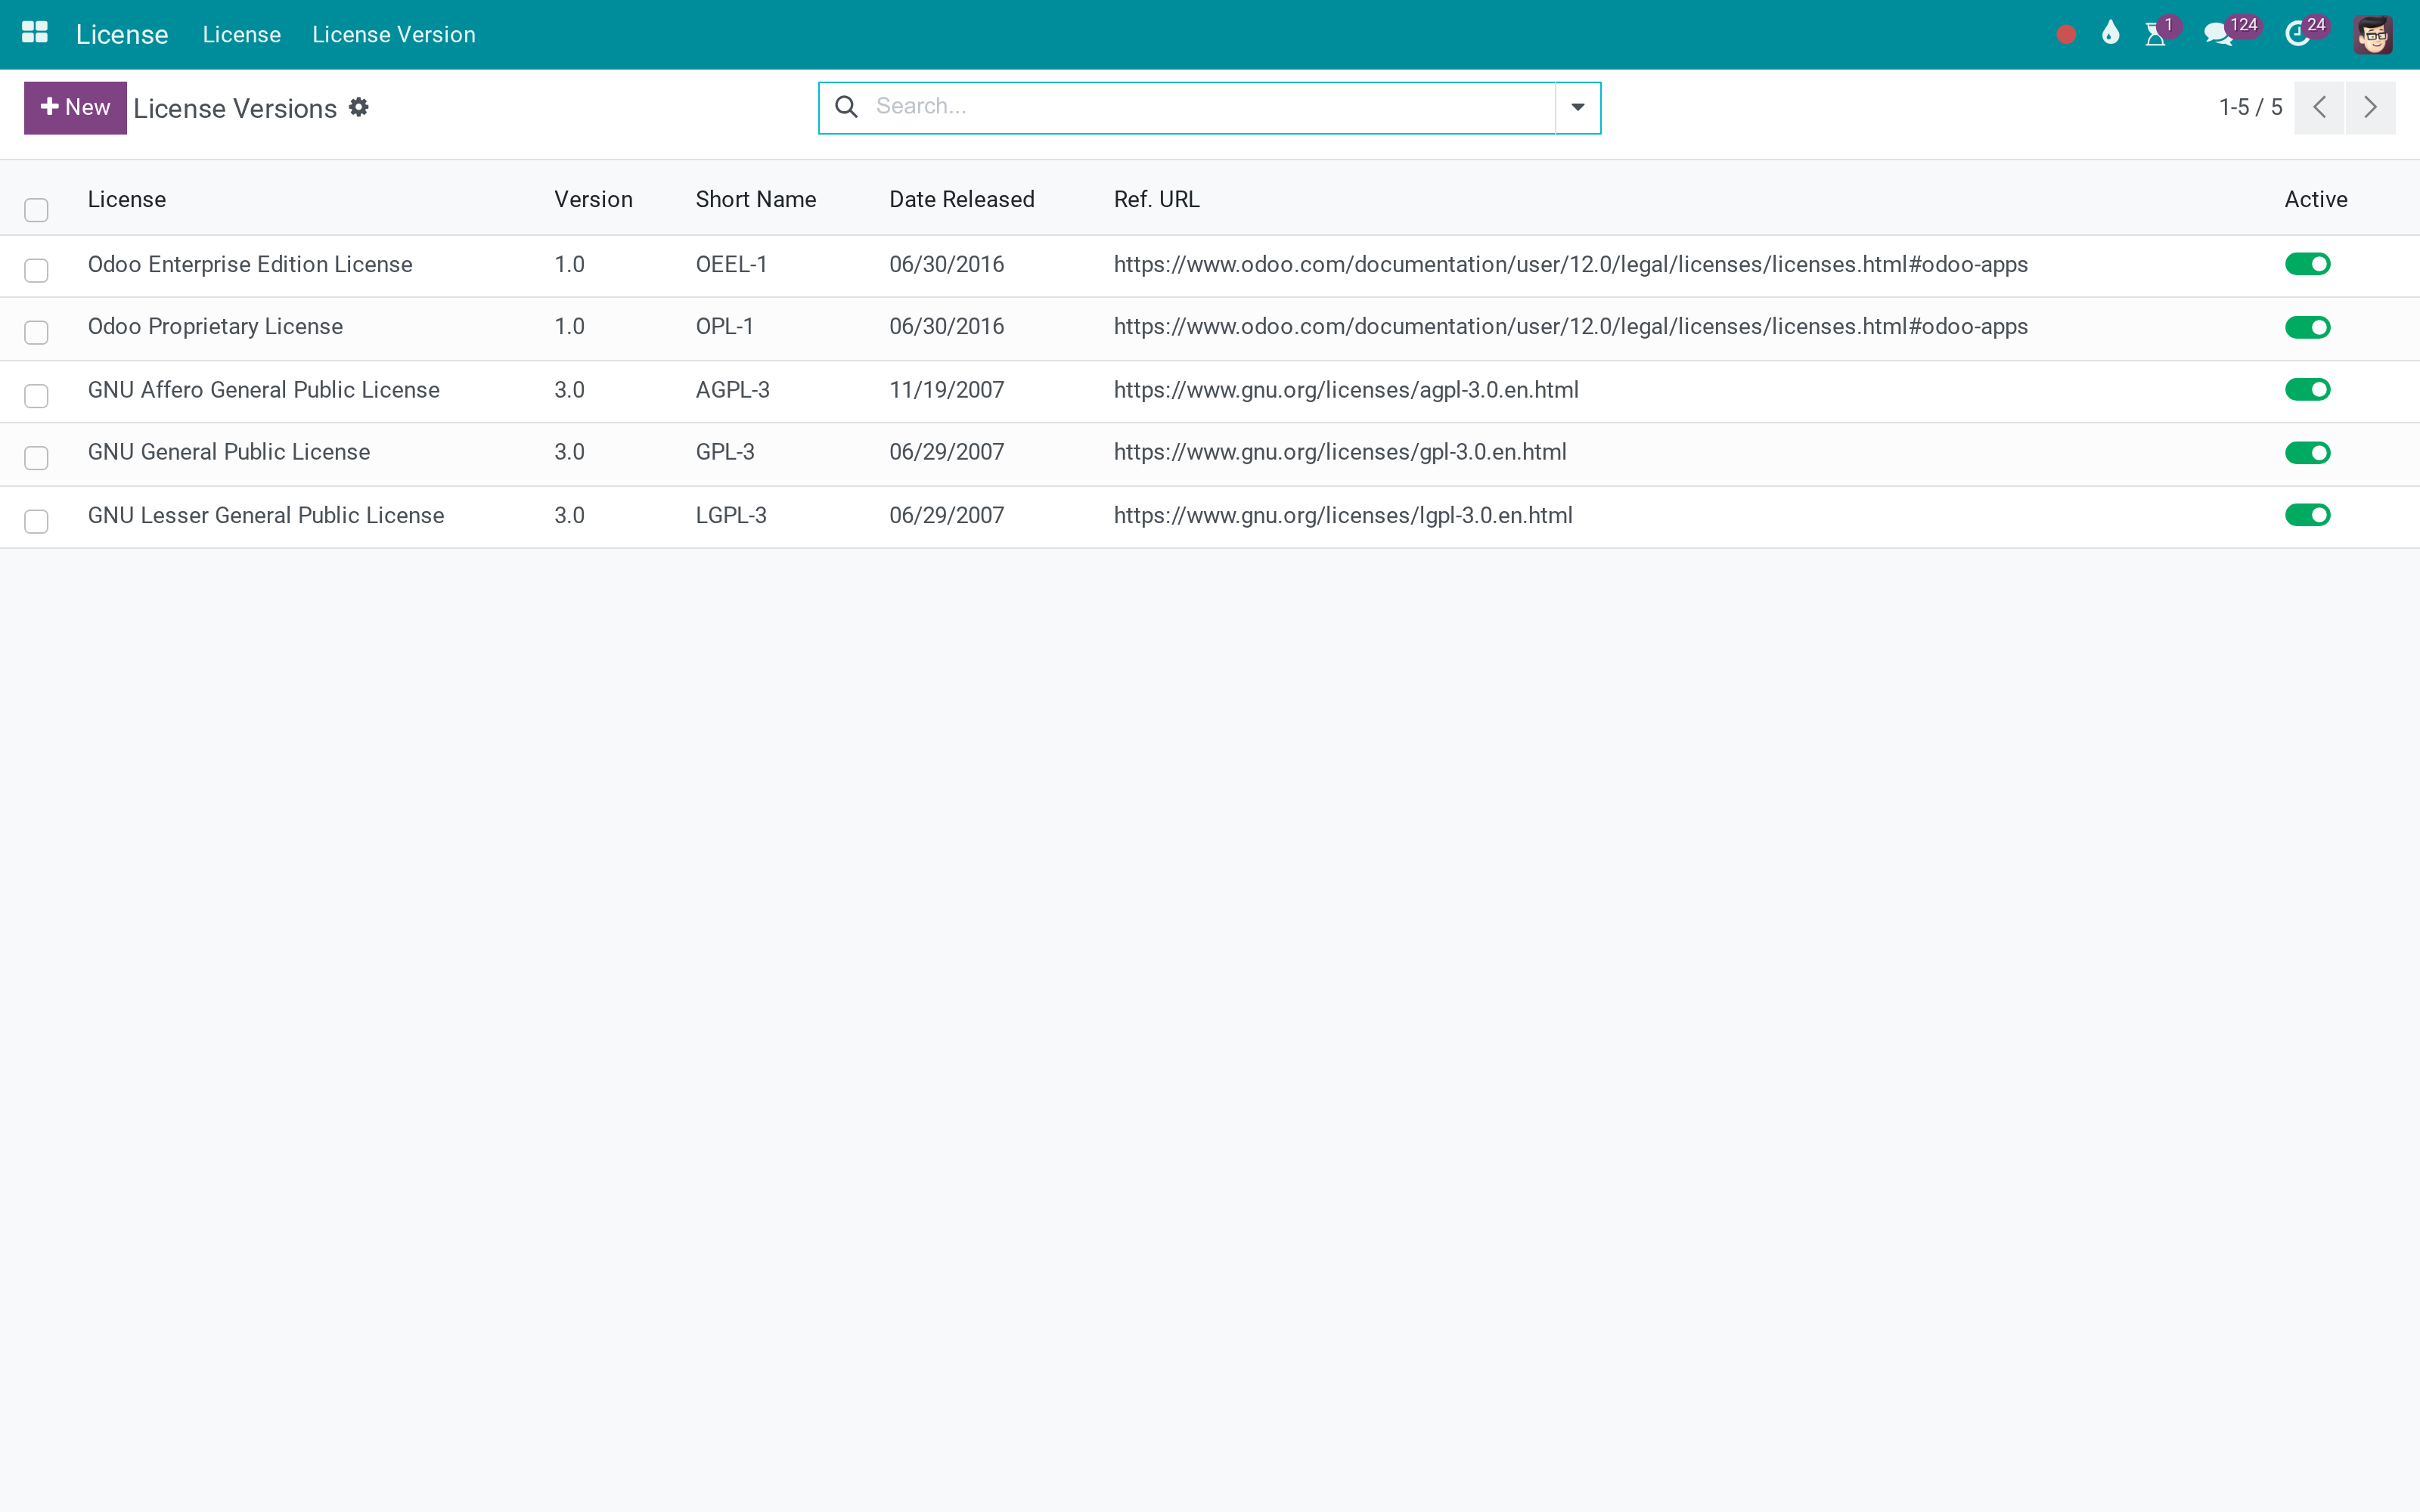The height and width of the screenshot is (1512, 2420).
Task: Create a New license version
Action: 76,108
